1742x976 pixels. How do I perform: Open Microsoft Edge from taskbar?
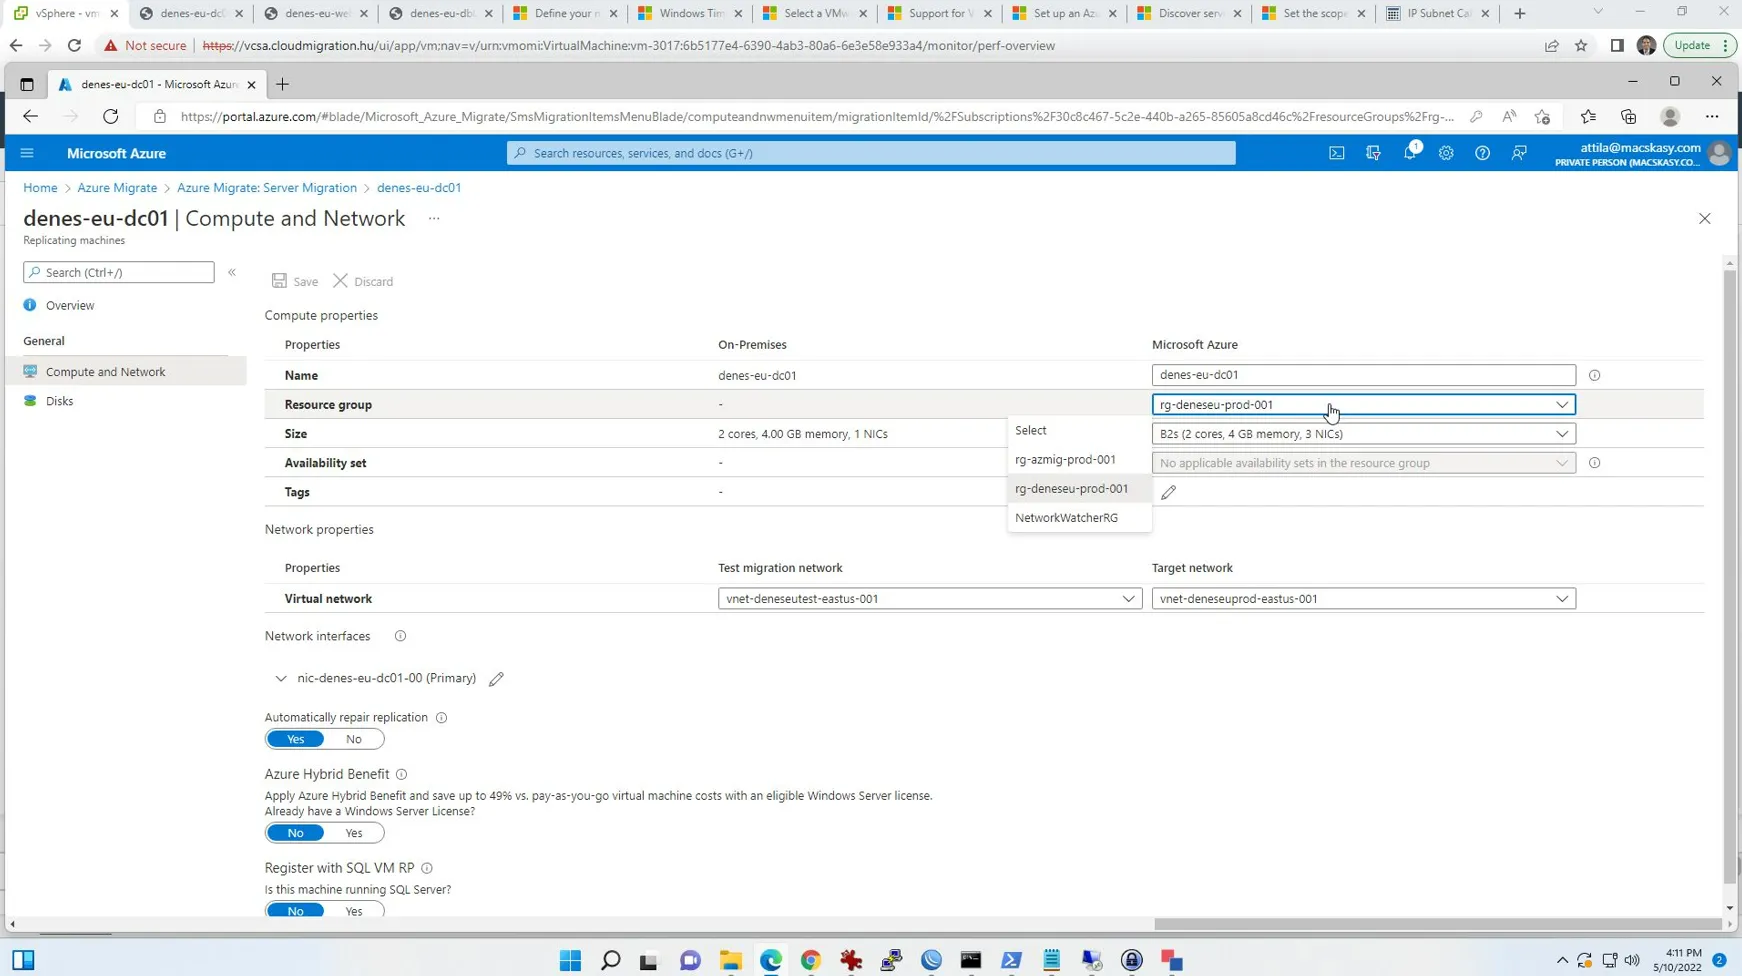(771, 961)
